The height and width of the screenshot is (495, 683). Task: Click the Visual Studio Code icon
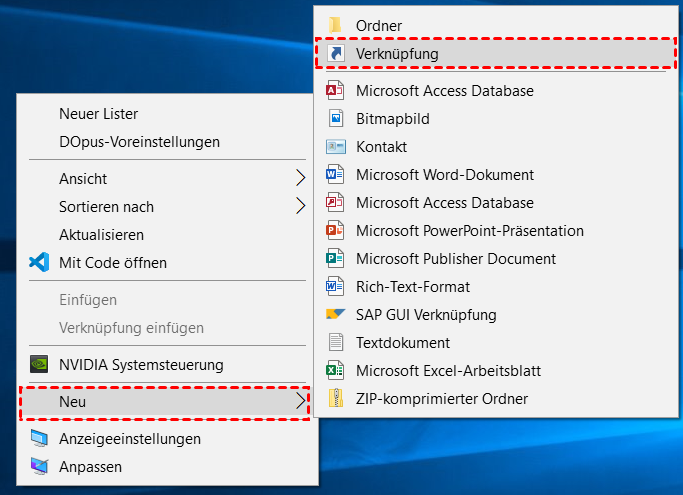pyautogui.click(x=39, y=262)
